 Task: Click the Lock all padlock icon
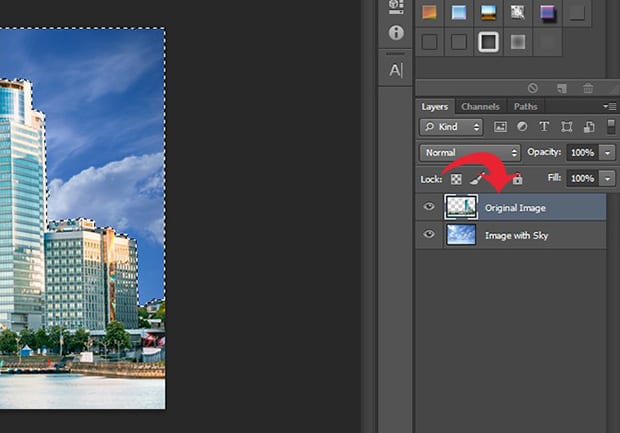click(x=517, y=179)
